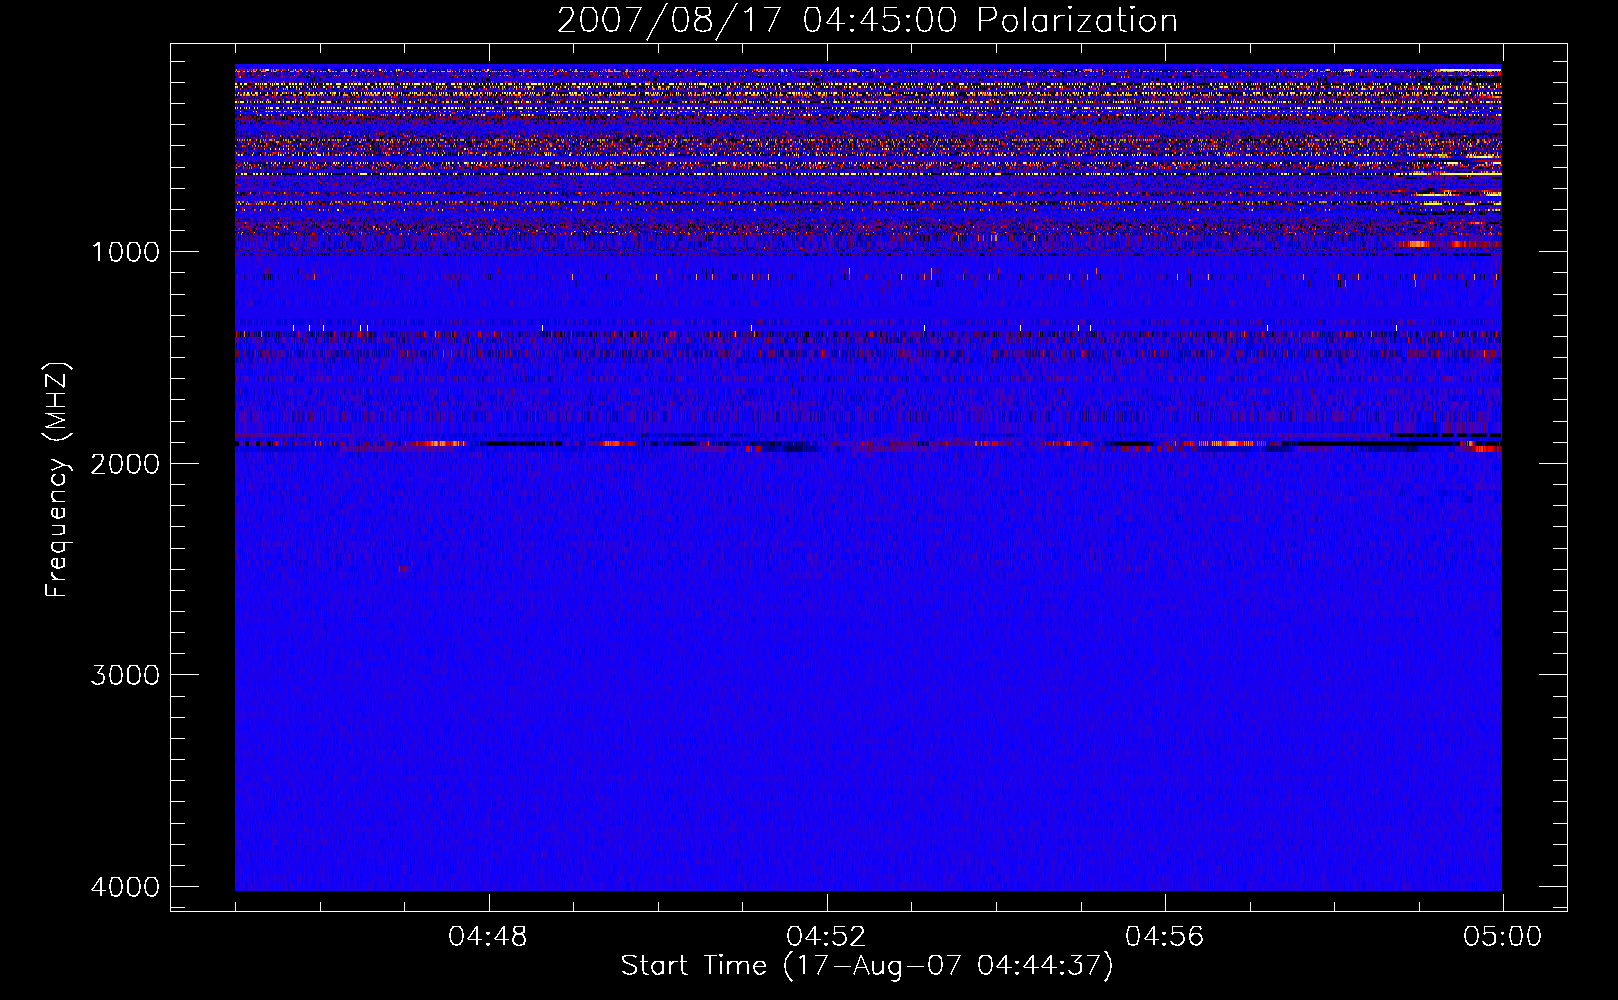The image size is (1618, 1000).
Task: Click the 04:48 time tick label
Action: [x=488, y=937]
